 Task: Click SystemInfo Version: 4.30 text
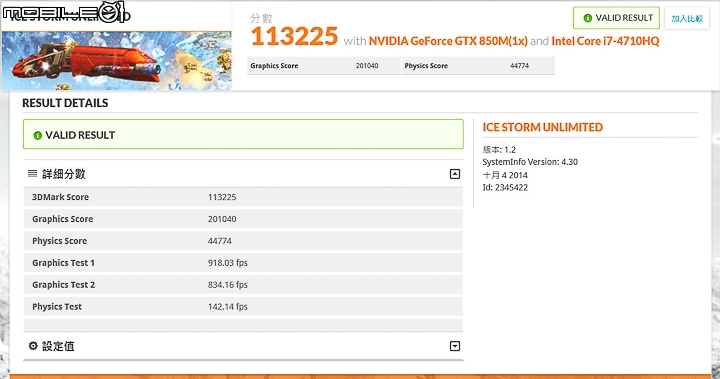pos(530,162)
